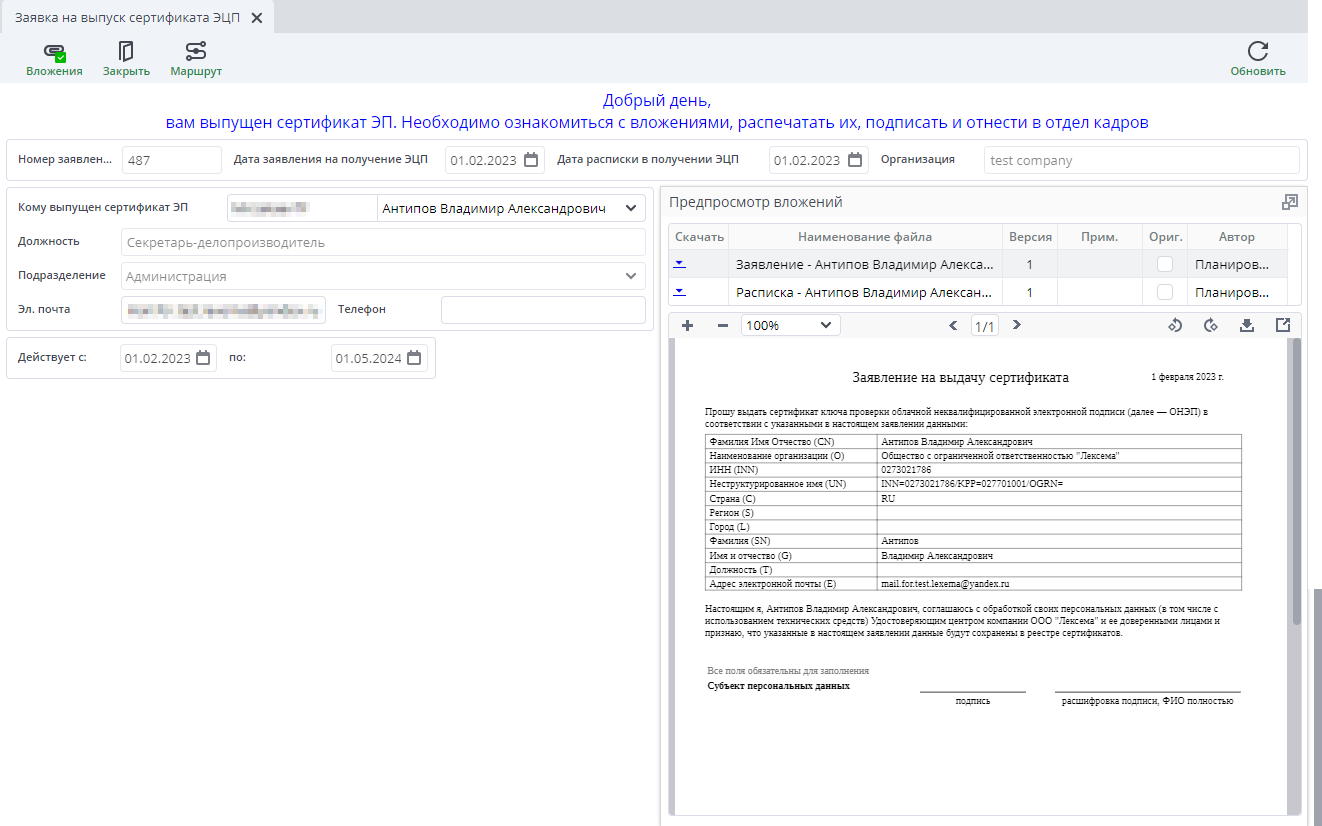Click the Номер заявления field with 487
Image resolution: width=1322 pixels, height=826 pixels.
pyautogui.click(x=172, y=160)
